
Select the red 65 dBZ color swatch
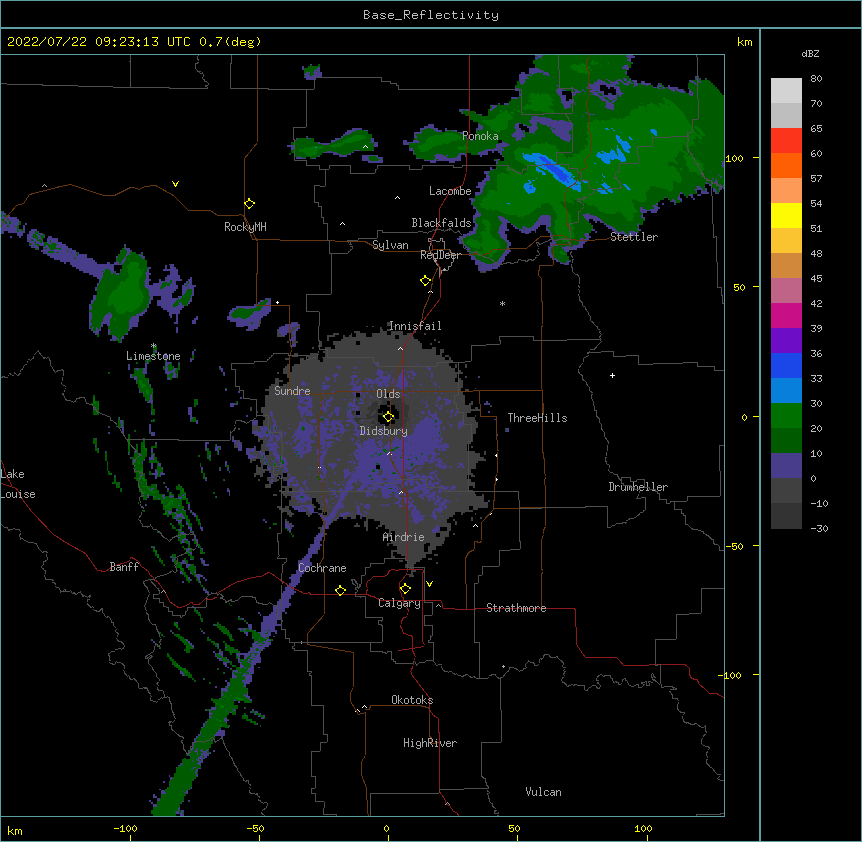tap(786, 140)
